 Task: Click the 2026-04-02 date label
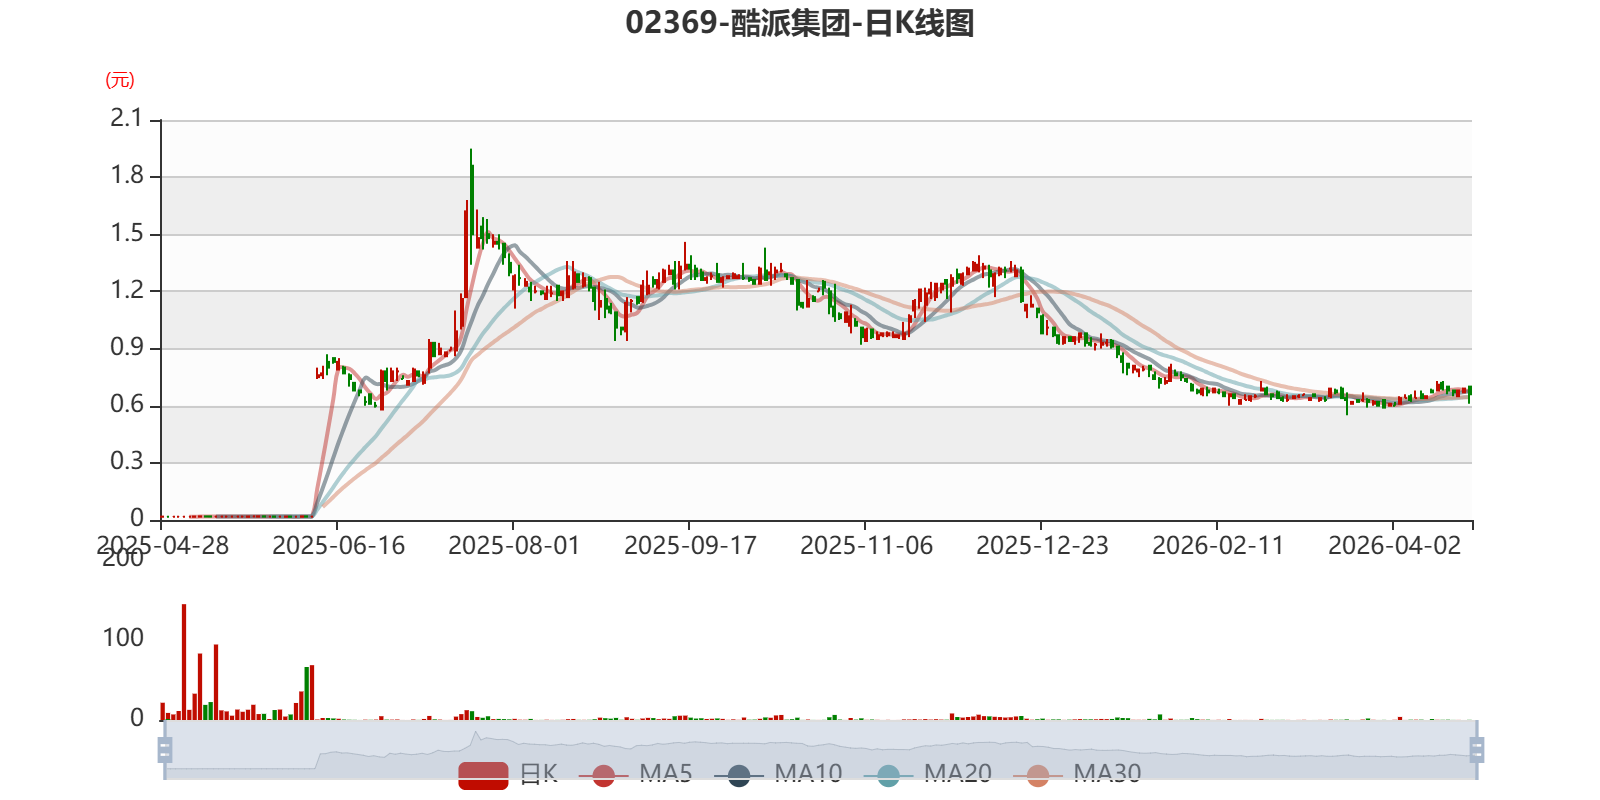(1394, 546)
